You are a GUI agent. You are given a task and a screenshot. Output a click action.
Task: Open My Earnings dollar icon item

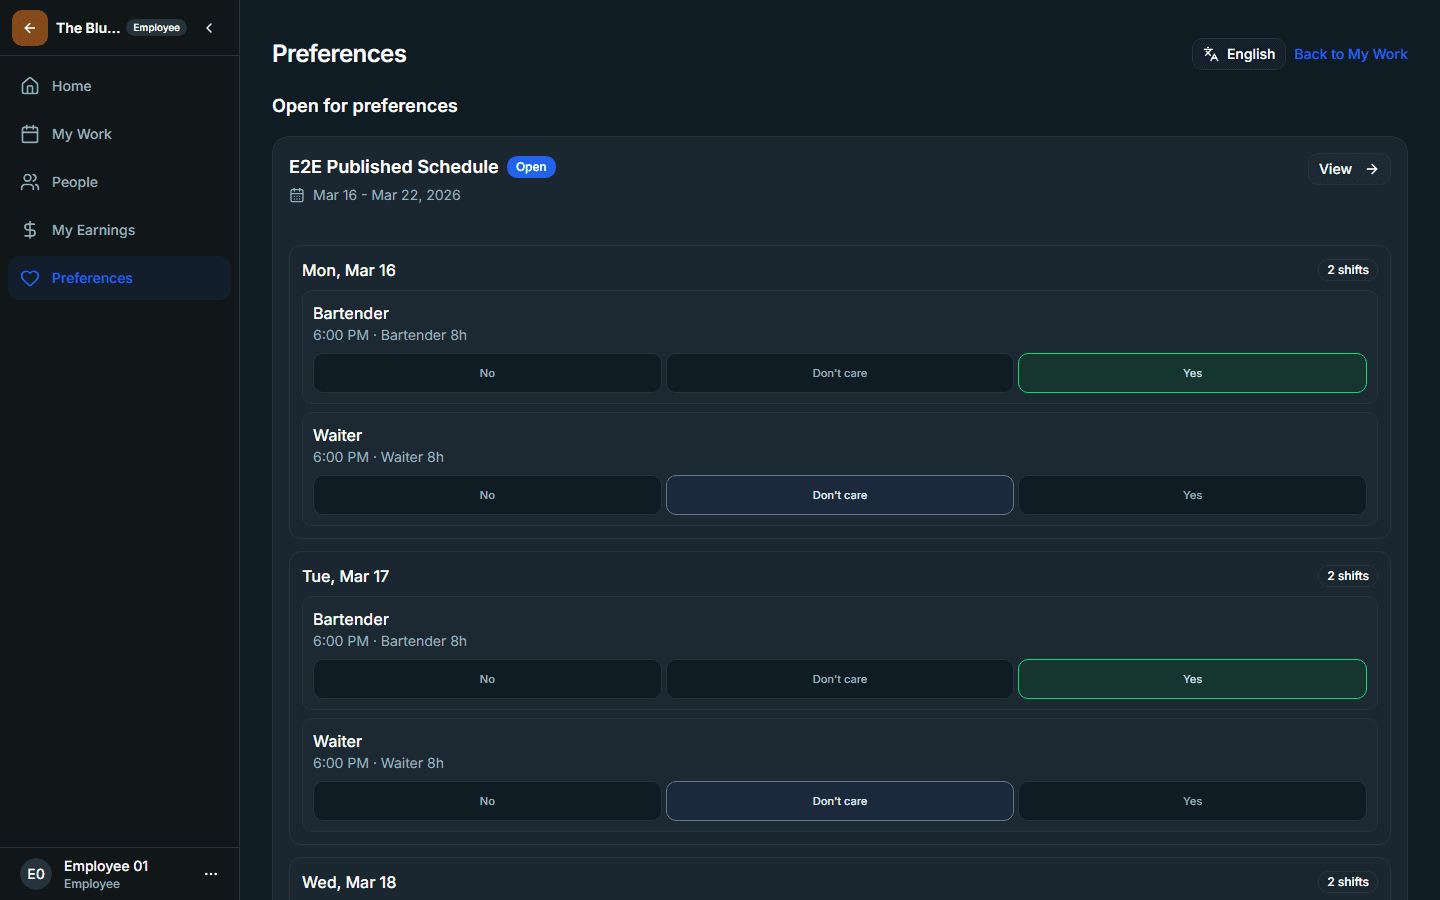[119, 230]
